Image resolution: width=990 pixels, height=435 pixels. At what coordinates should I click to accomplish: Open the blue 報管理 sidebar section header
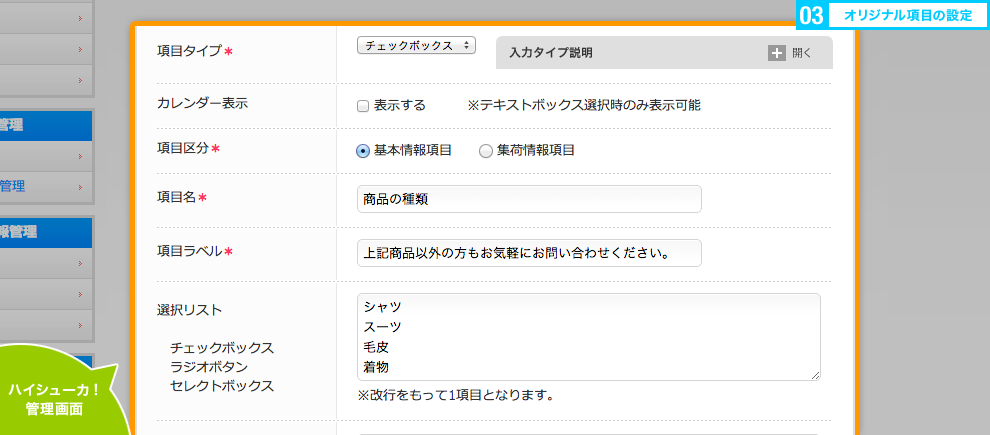(x=46, y=232)
